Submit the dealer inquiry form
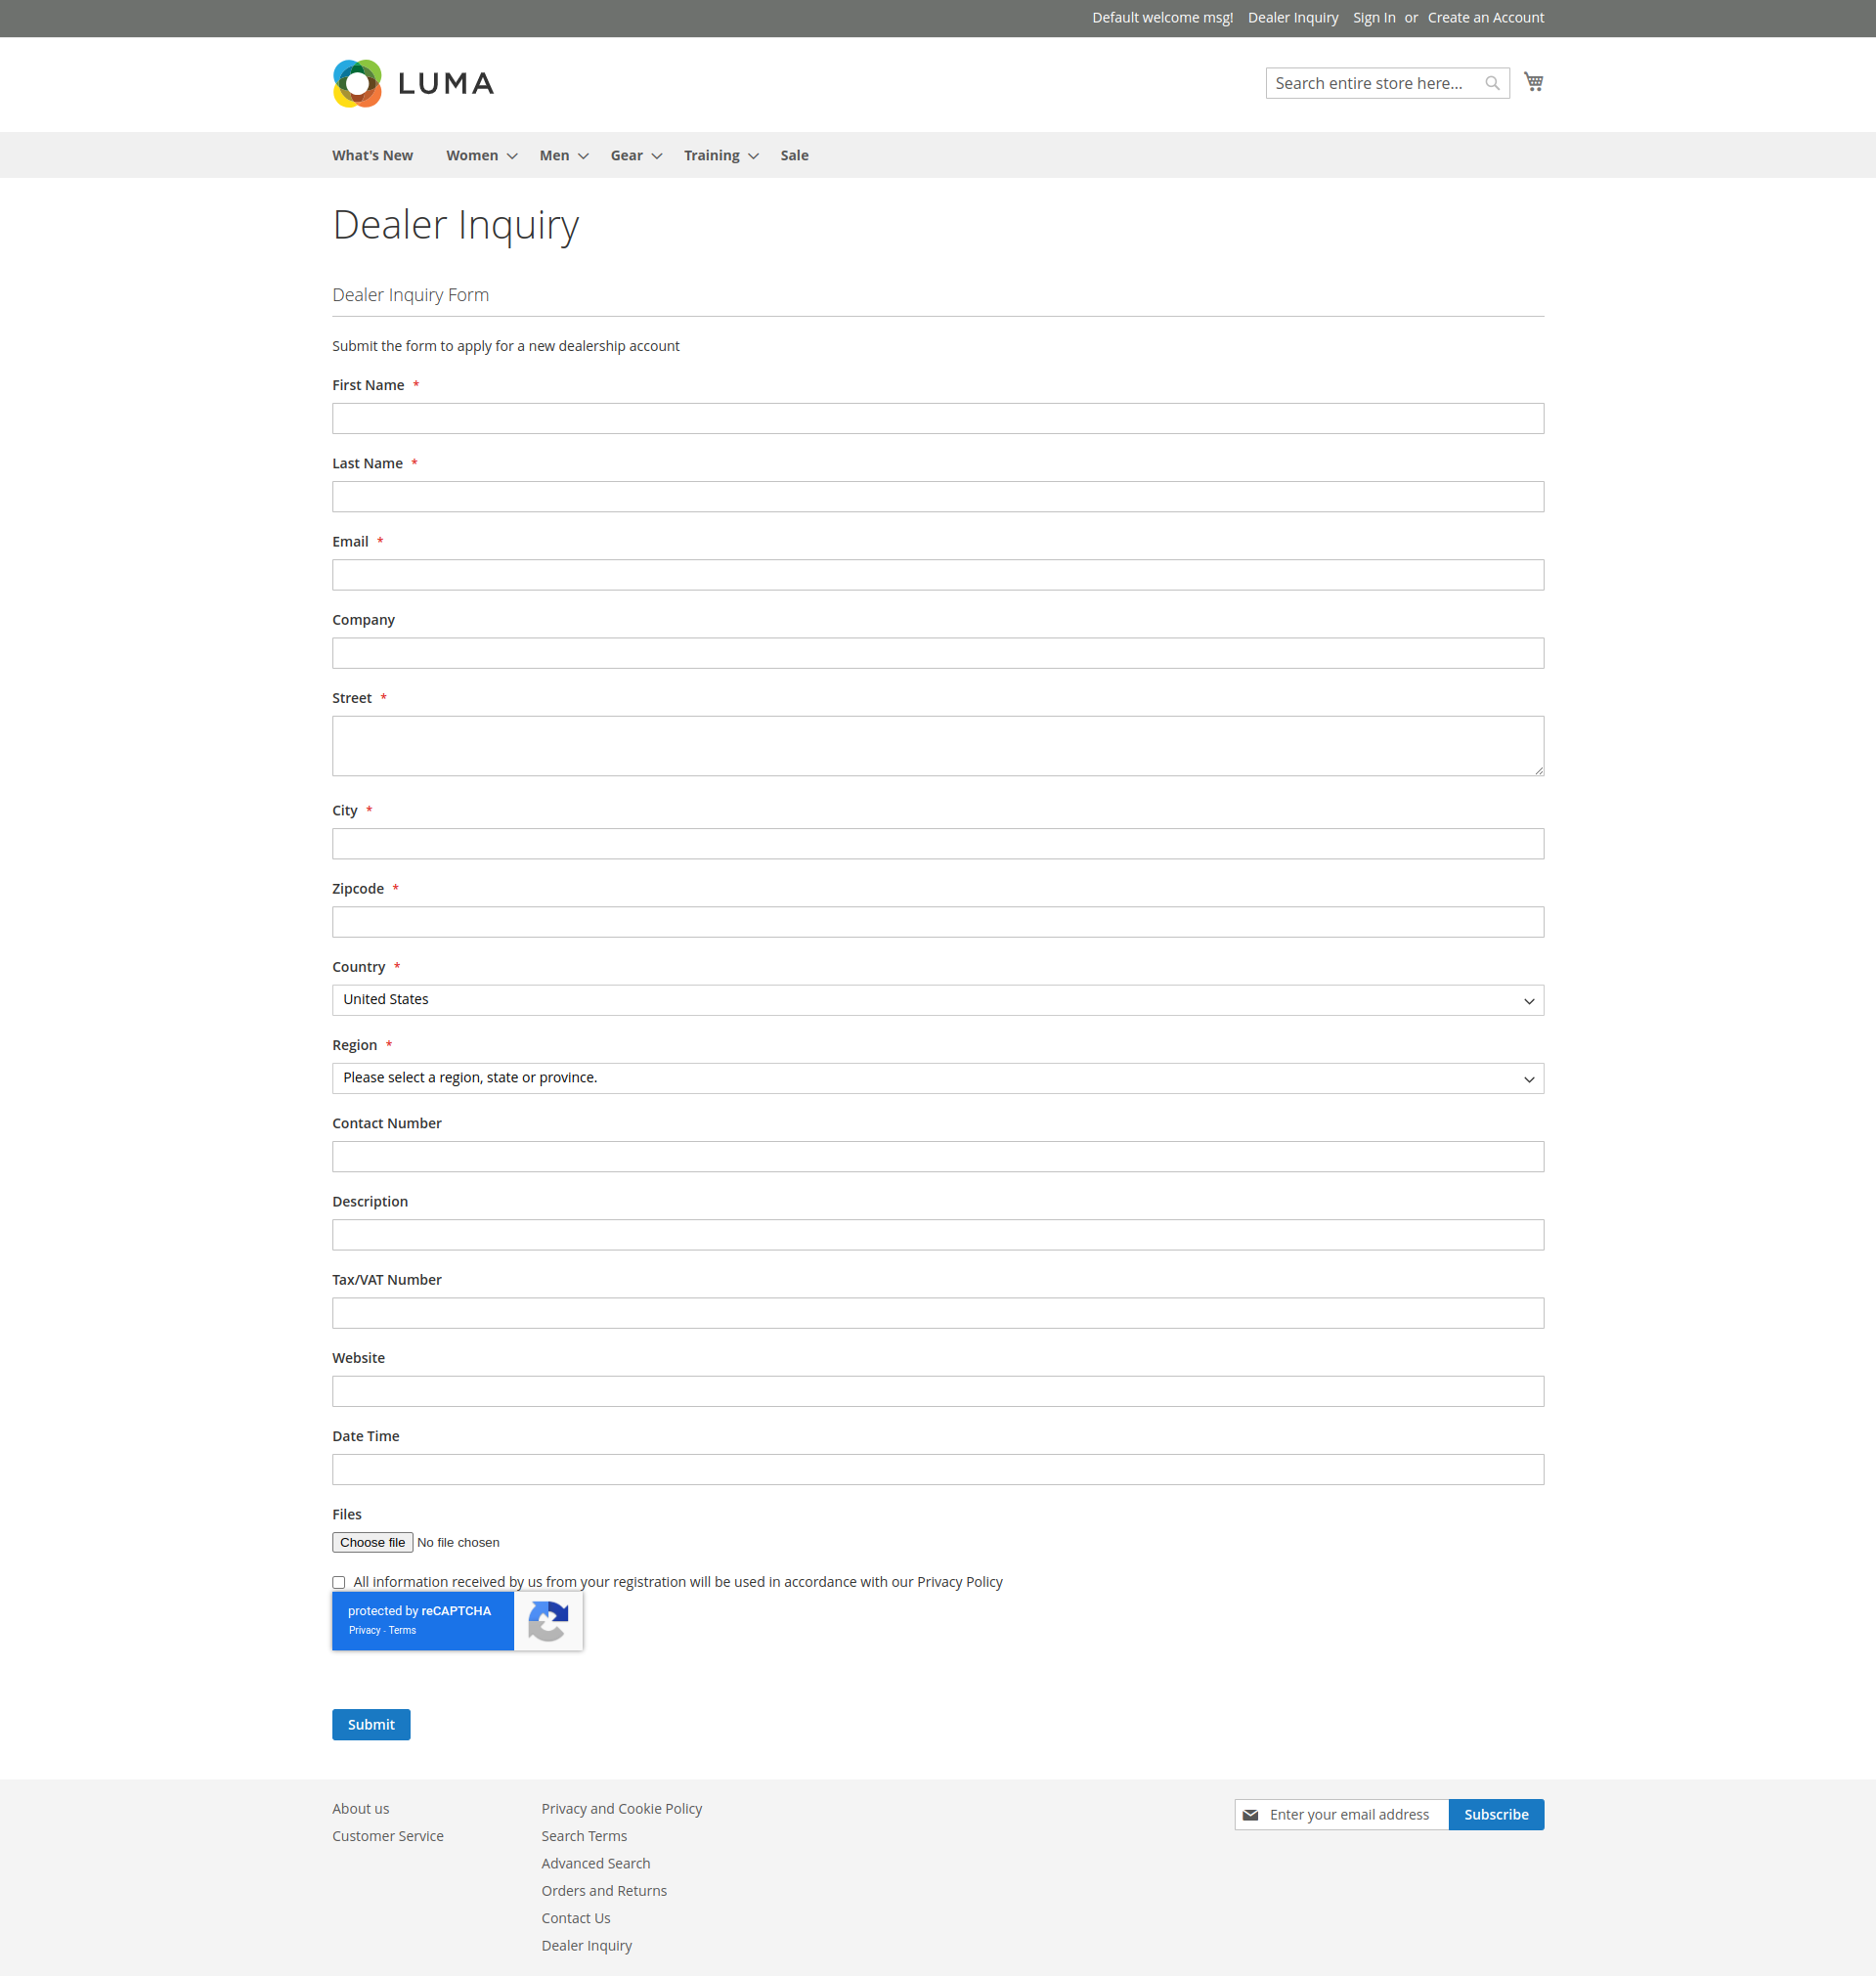The height and width of the screenshot is (1976, 1876). coord(371,1724)
